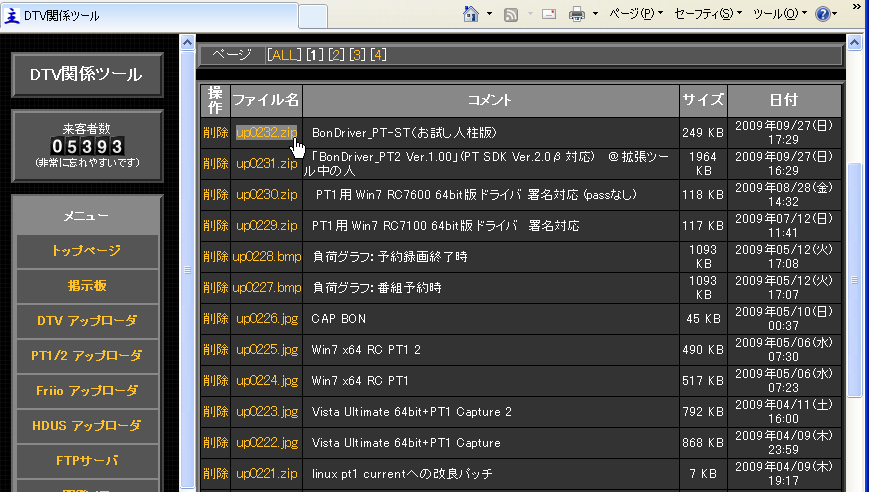This screenshot has height=492, width=869.
Task: Select the DTV関係ツール browser tab
Action: point(150,16)
